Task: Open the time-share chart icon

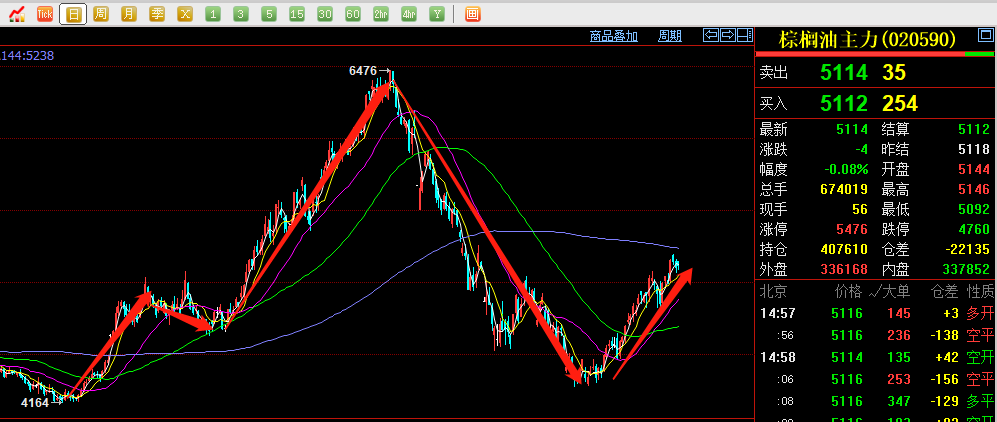Action: [17, 13]
